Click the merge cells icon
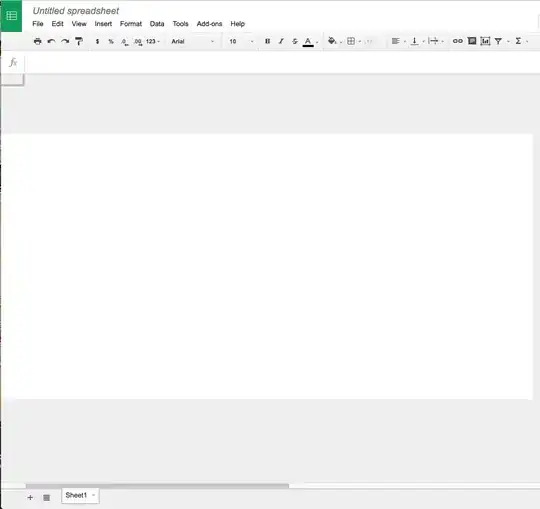The height and width of the screenshot is (509, 540). click(x=369, y=41)
